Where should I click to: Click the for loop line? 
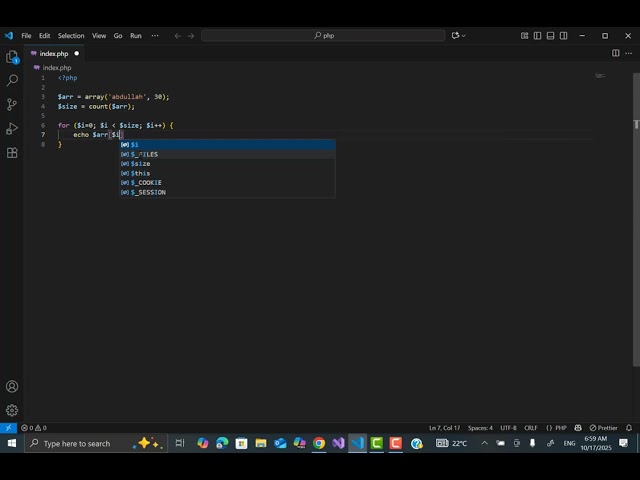116,125
